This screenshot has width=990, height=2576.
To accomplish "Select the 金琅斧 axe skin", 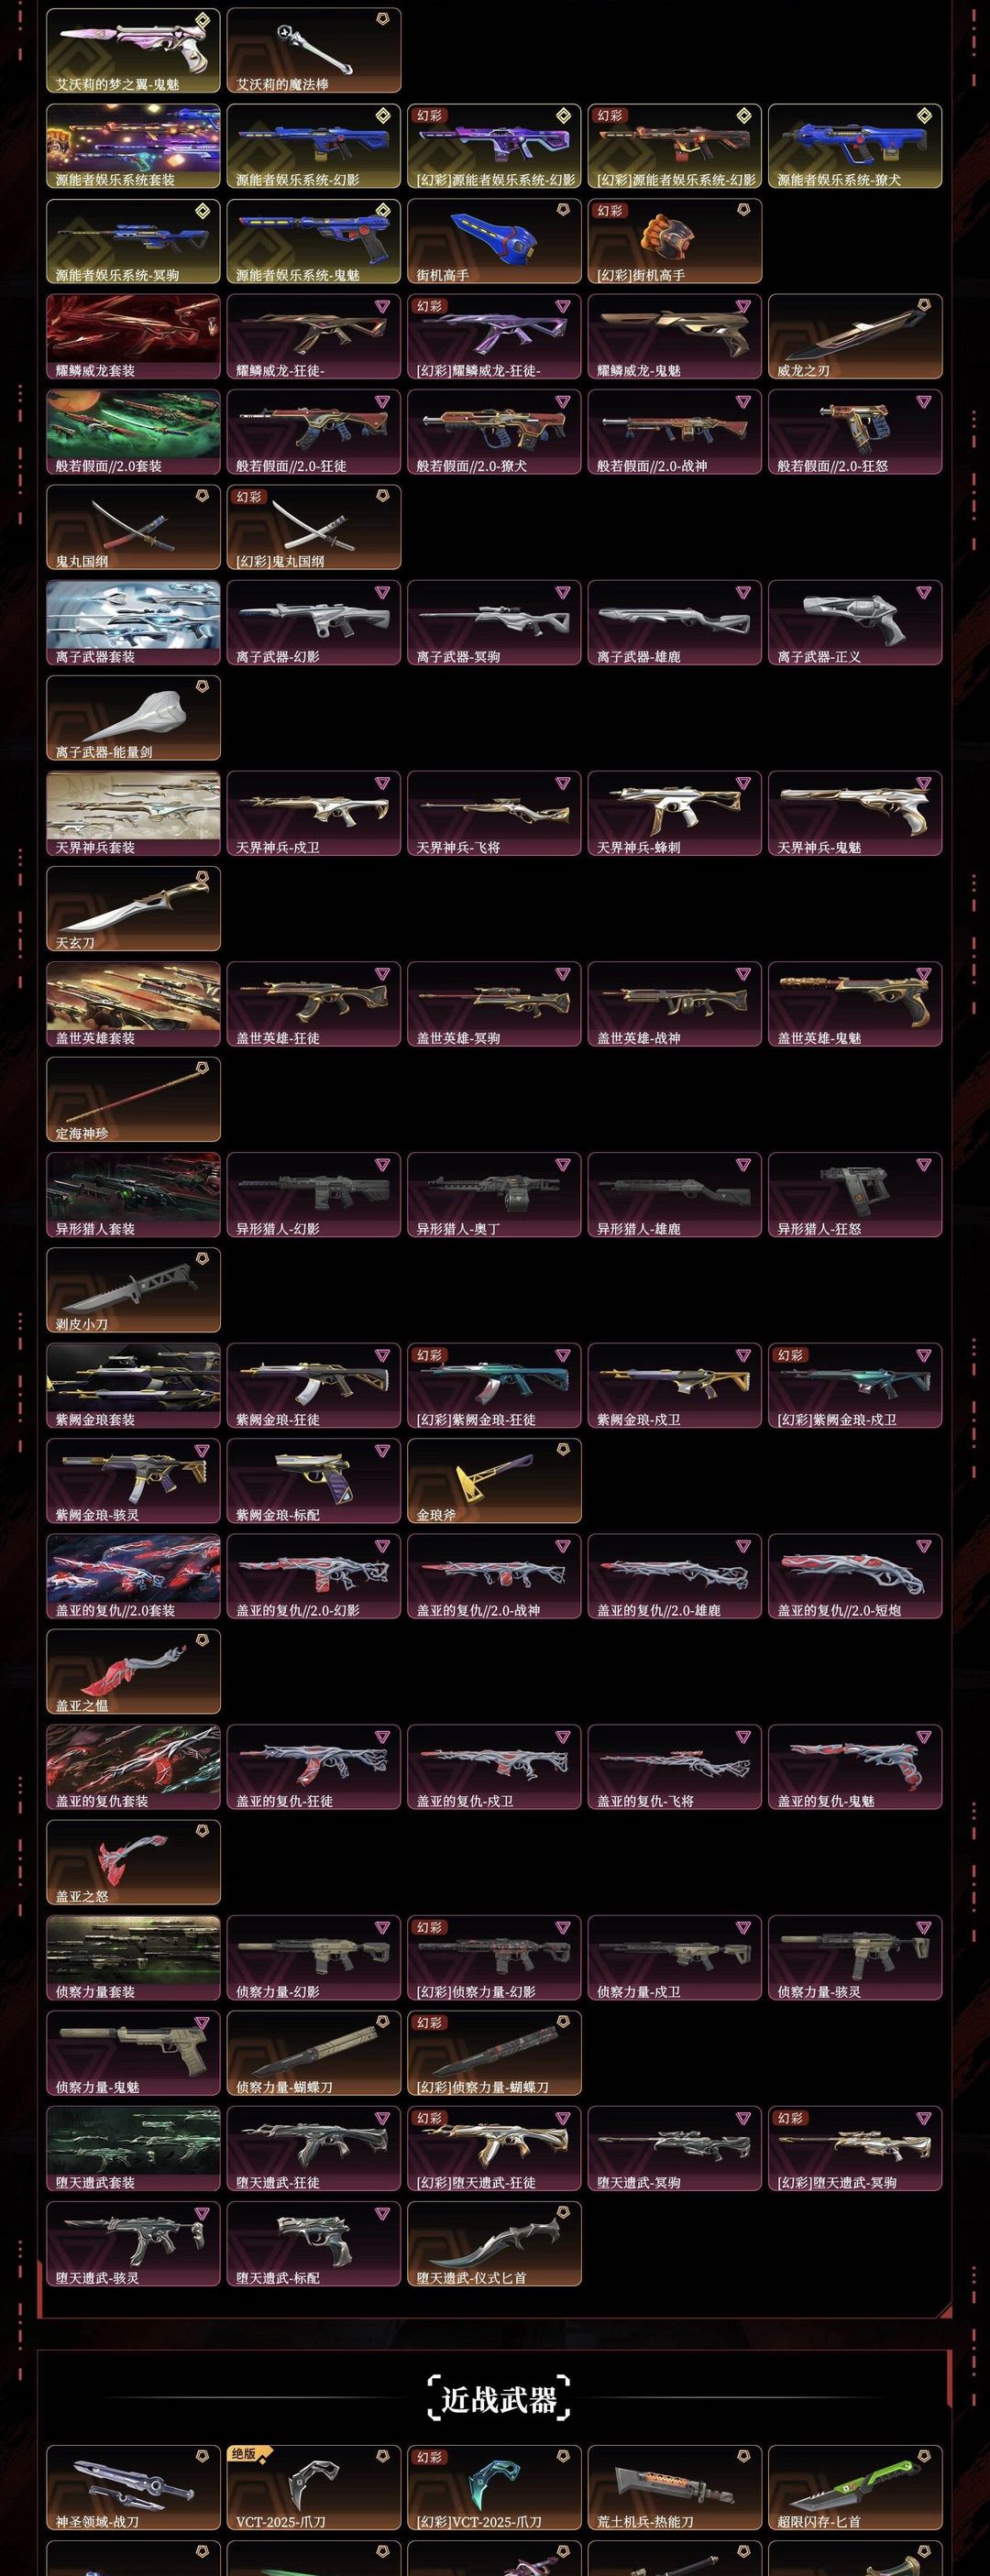I will point(494,1481).
